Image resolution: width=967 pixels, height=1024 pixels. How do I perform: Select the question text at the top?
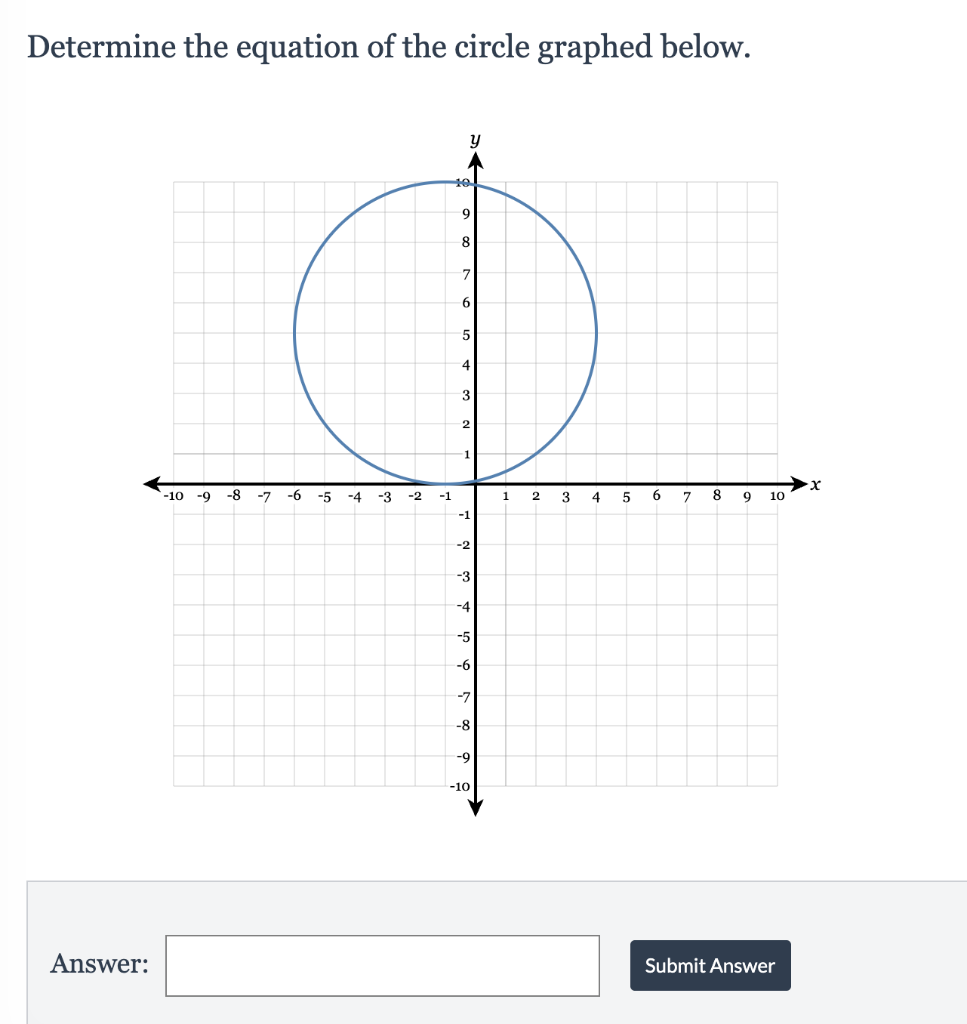click(x=388, y=46)
